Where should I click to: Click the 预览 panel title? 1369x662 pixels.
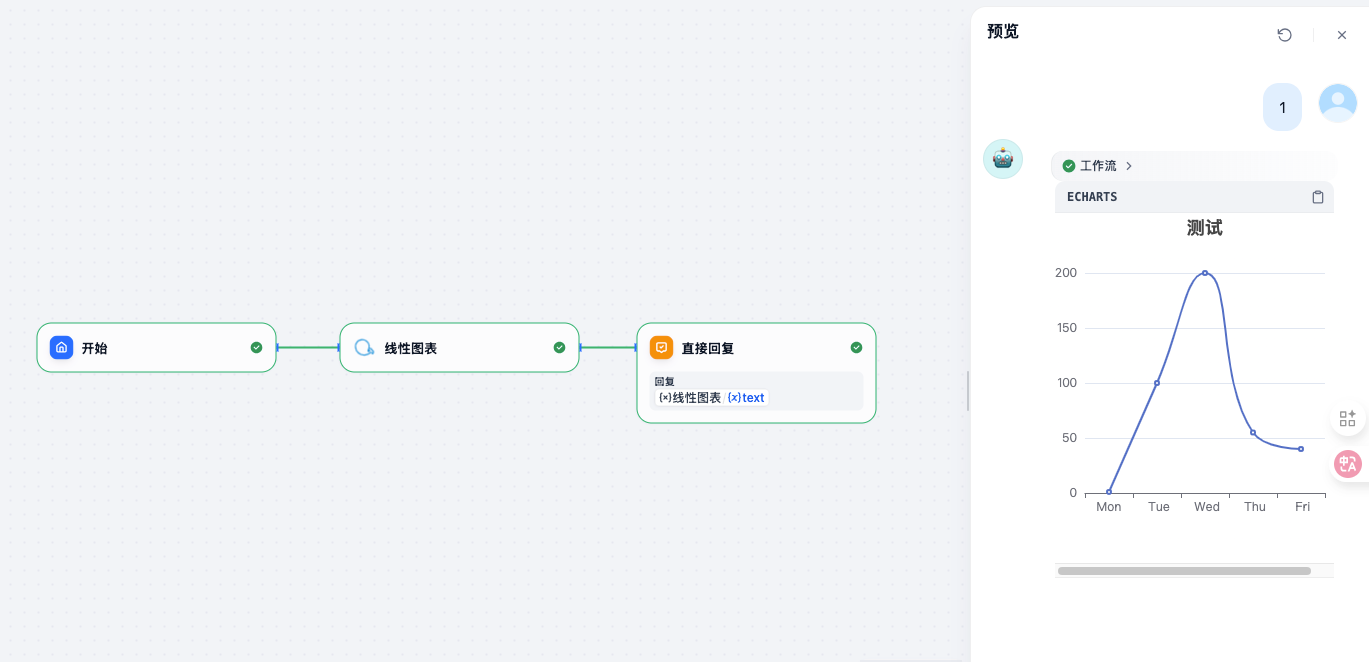click(x=1003, y=31)
